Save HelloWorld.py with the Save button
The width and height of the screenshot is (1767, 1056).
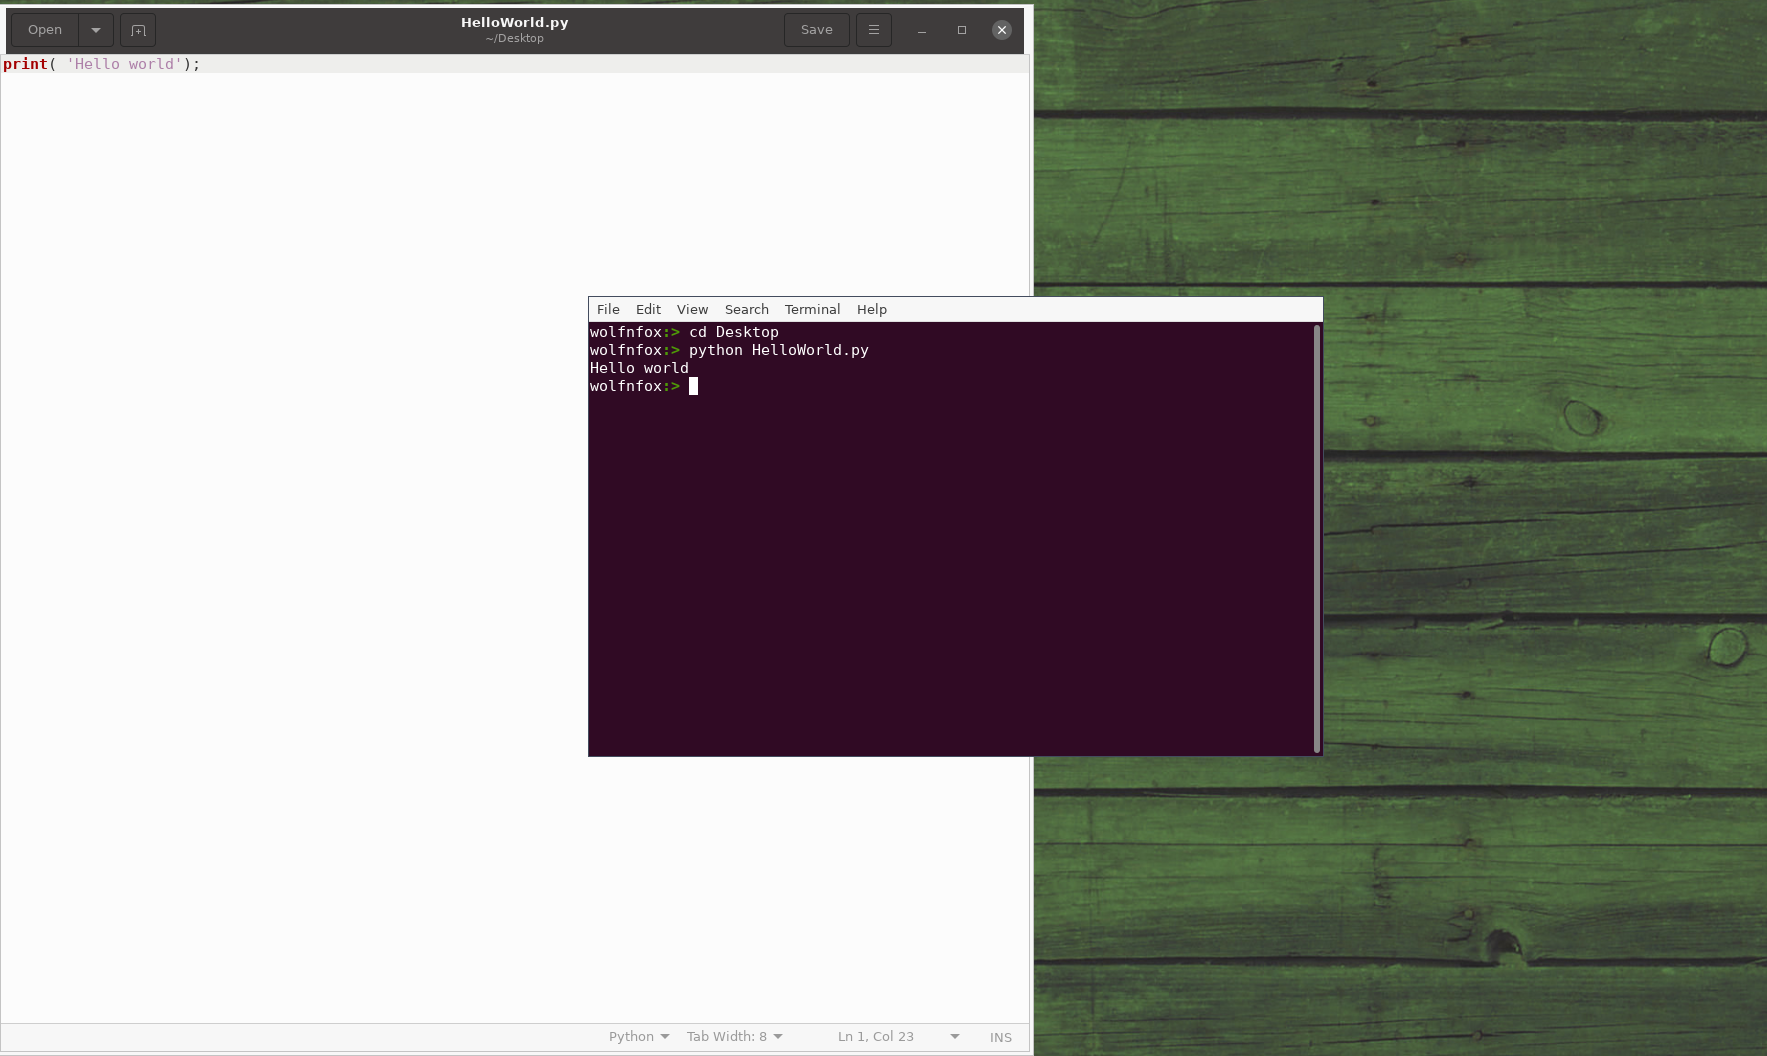pyautogui.click(x=816, y=30)
